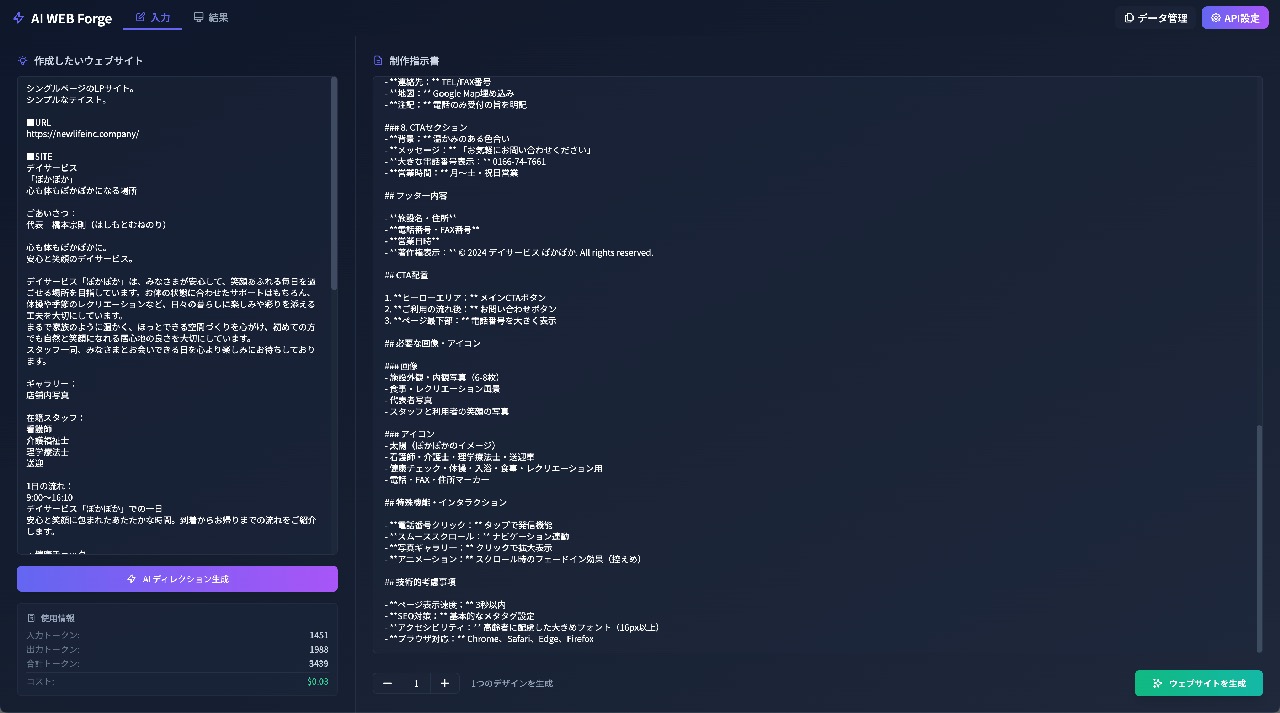
Task: Click the document icon beside 制作指示書 header
Action: [x=377, y=60]
